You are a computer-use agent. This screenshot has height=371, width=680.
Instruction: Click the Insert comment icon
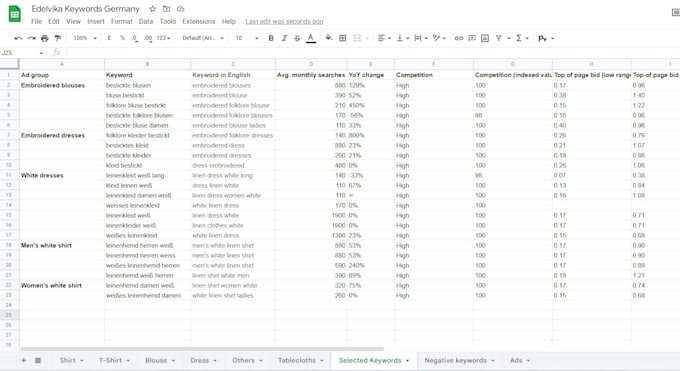pyautogui.click(x=472, y=38)
